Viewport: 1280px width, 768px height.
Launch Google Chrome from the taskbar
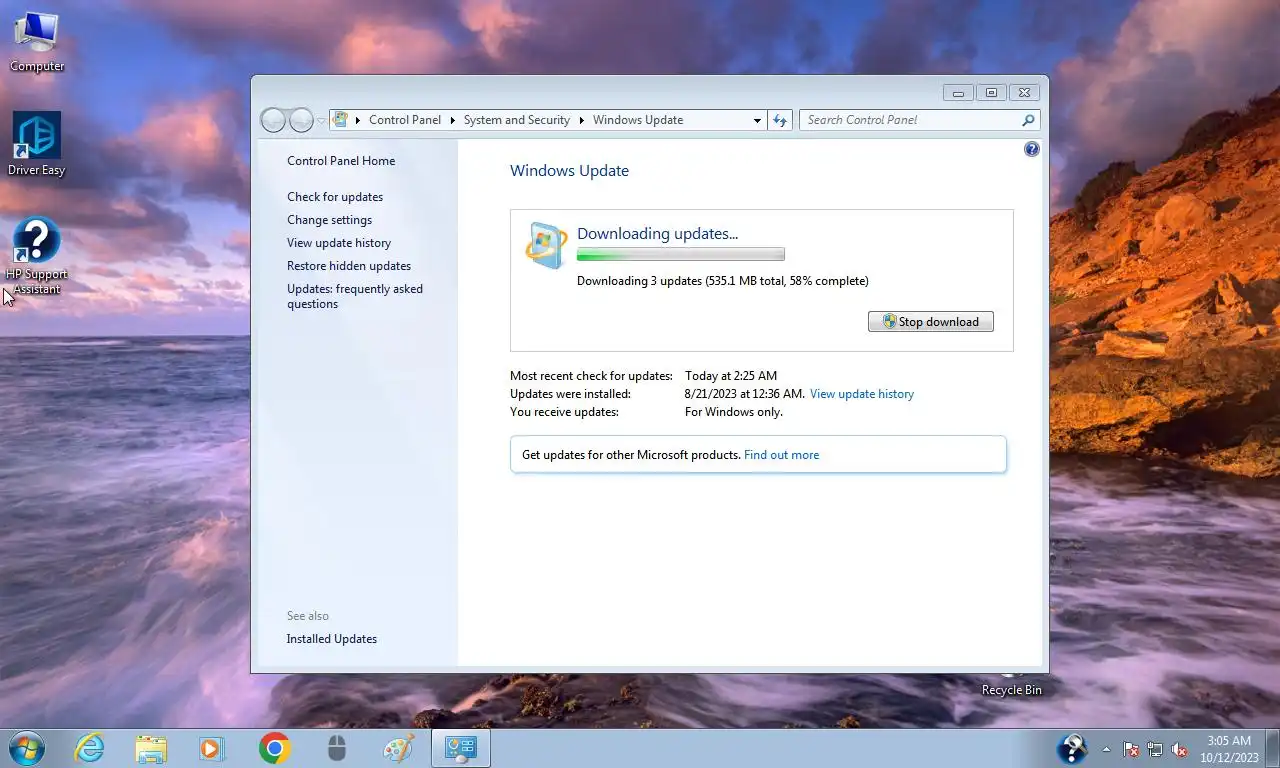[x=274, y=748]
